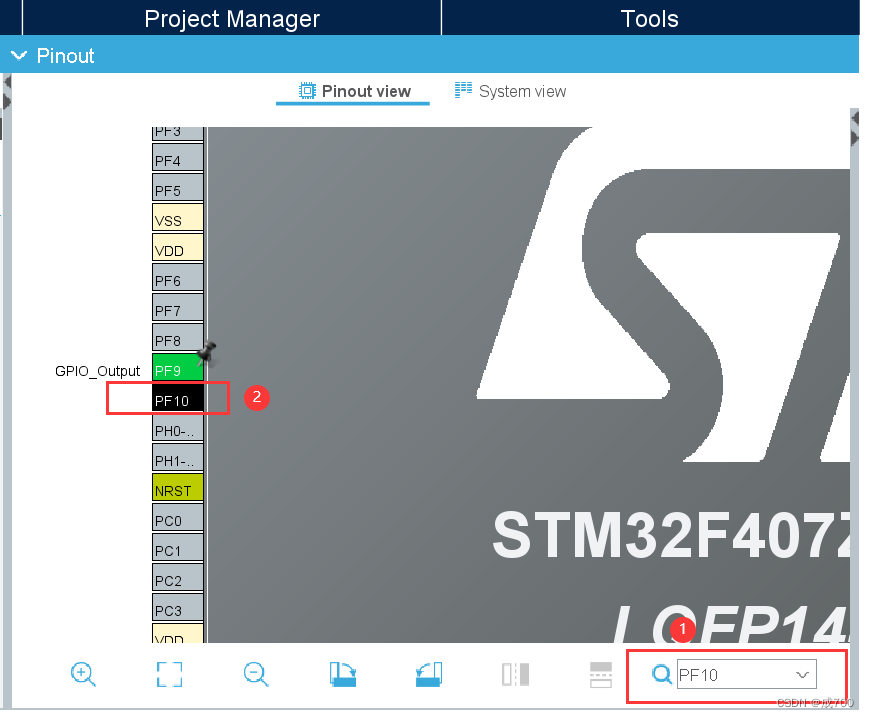Click the GPIO_Output label beside PF9
This screenshot has width=869, height=718.
tap(98, 371)
